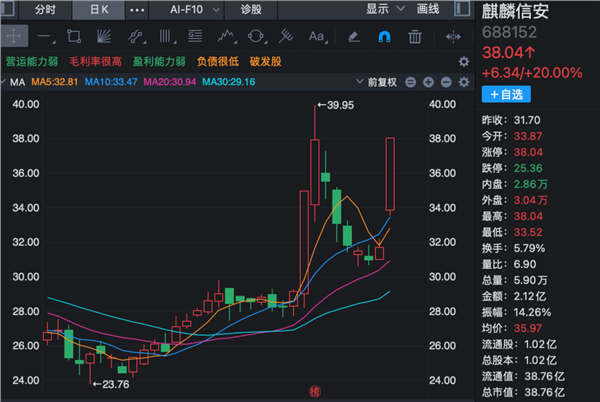Select the horizontal retracement levels tool
600x402 pixels.
195,36
